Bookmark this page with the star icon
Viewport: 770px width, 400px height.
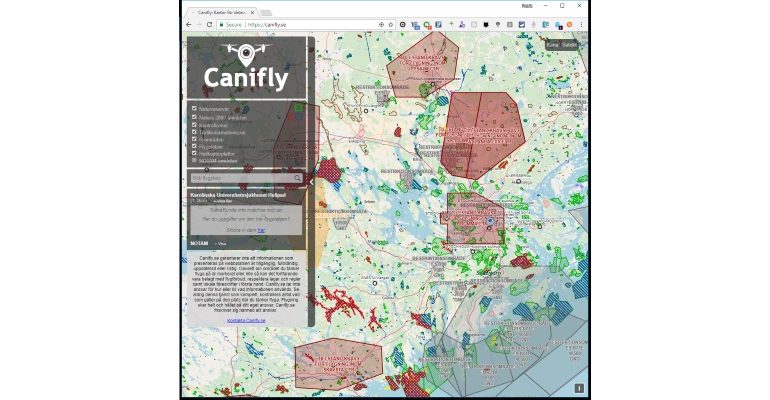(391, 25)
